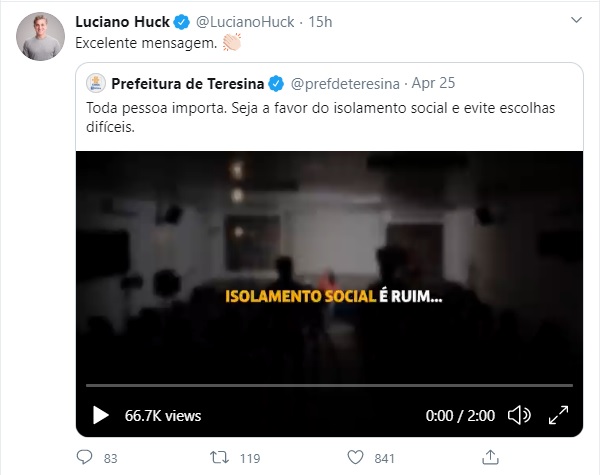Click the 15h timestamp of the tweet

[x=320, y=22]
